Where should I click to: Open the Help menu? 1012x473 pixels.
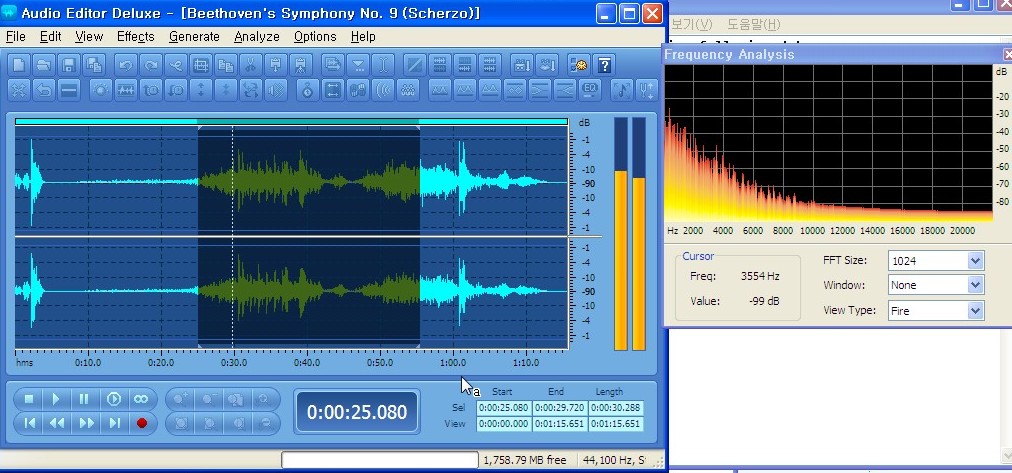coord(363,37)
